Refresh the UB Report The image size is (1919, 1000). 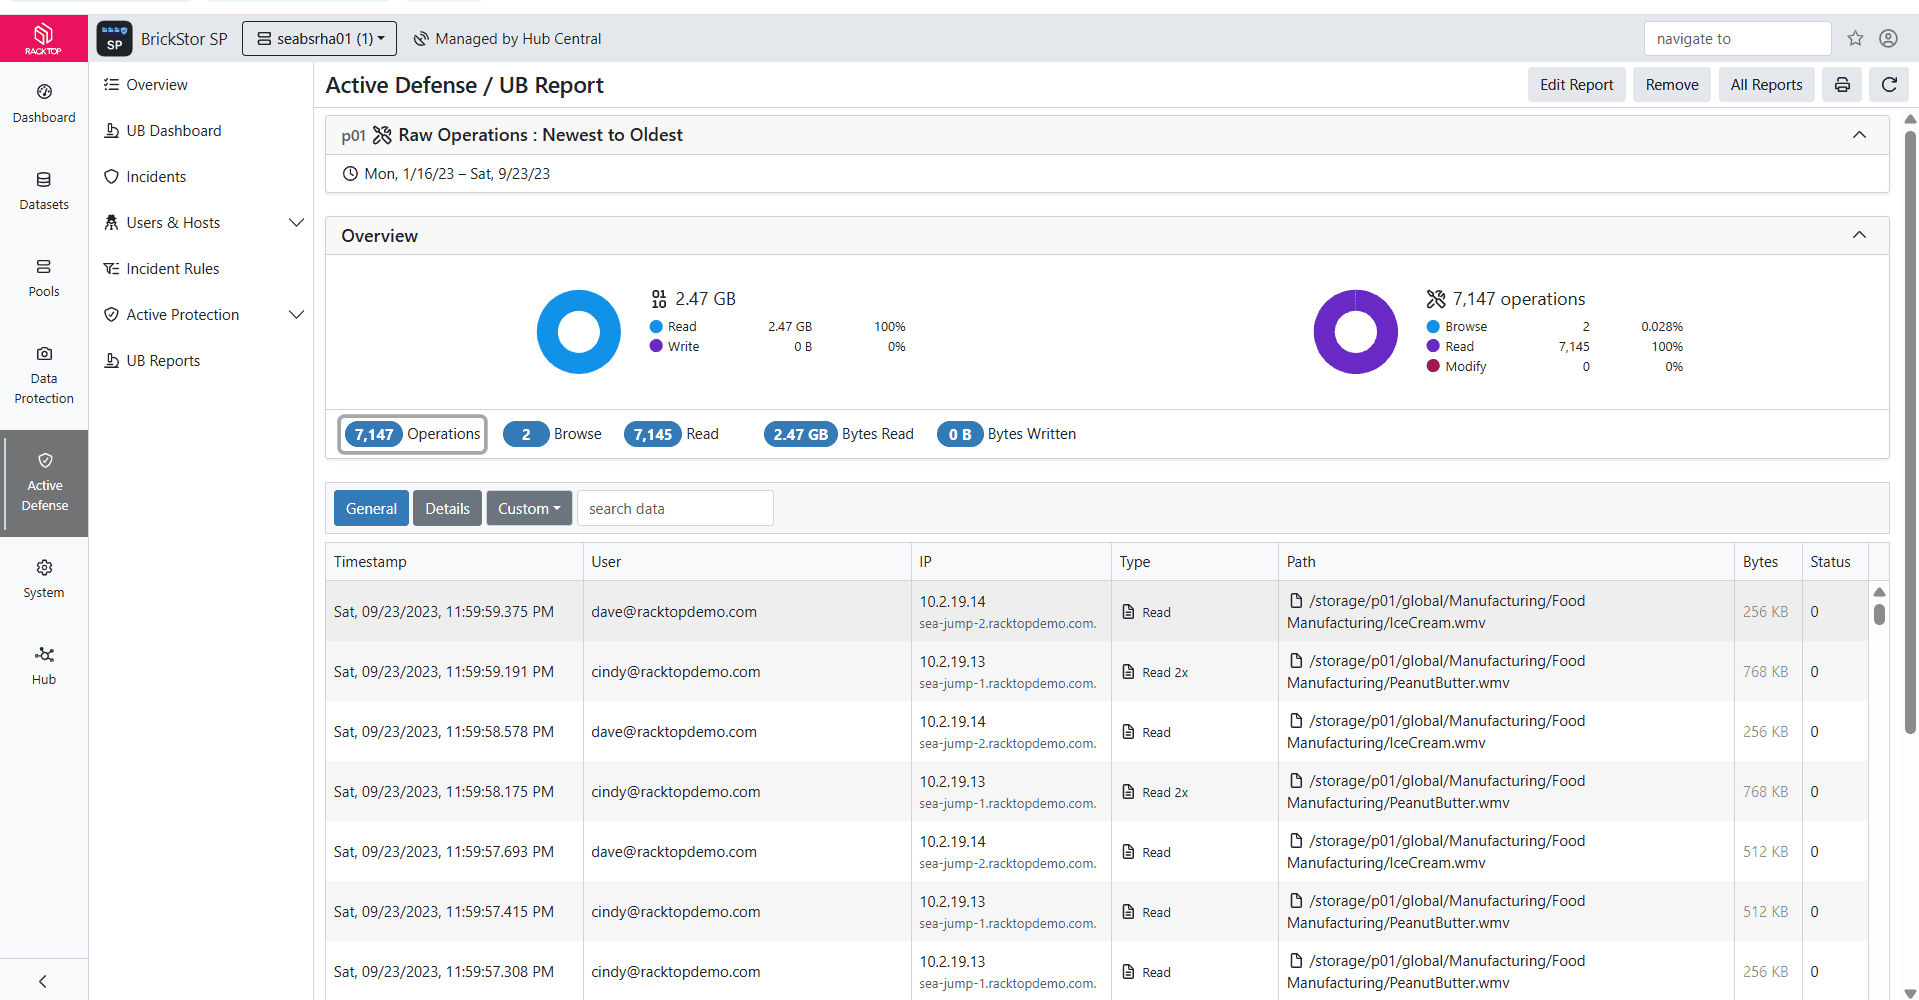coord(1889,85)
